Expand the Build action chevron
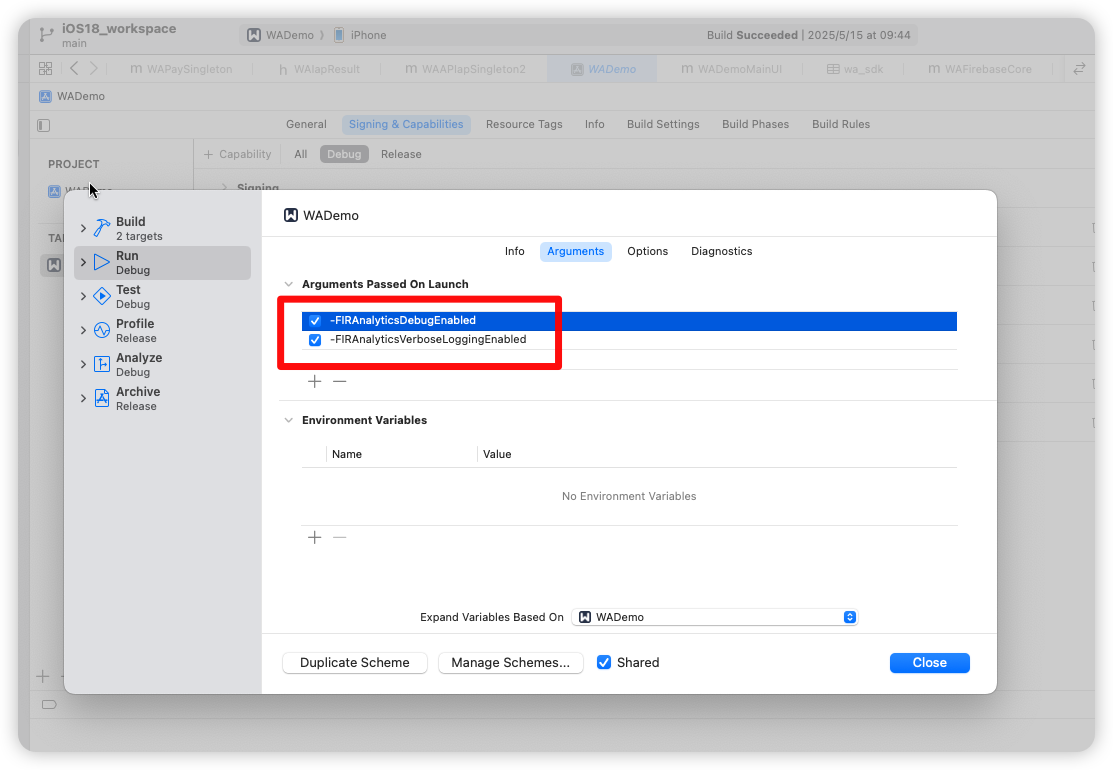1113x770 pixels. click(x=84, y=228)
